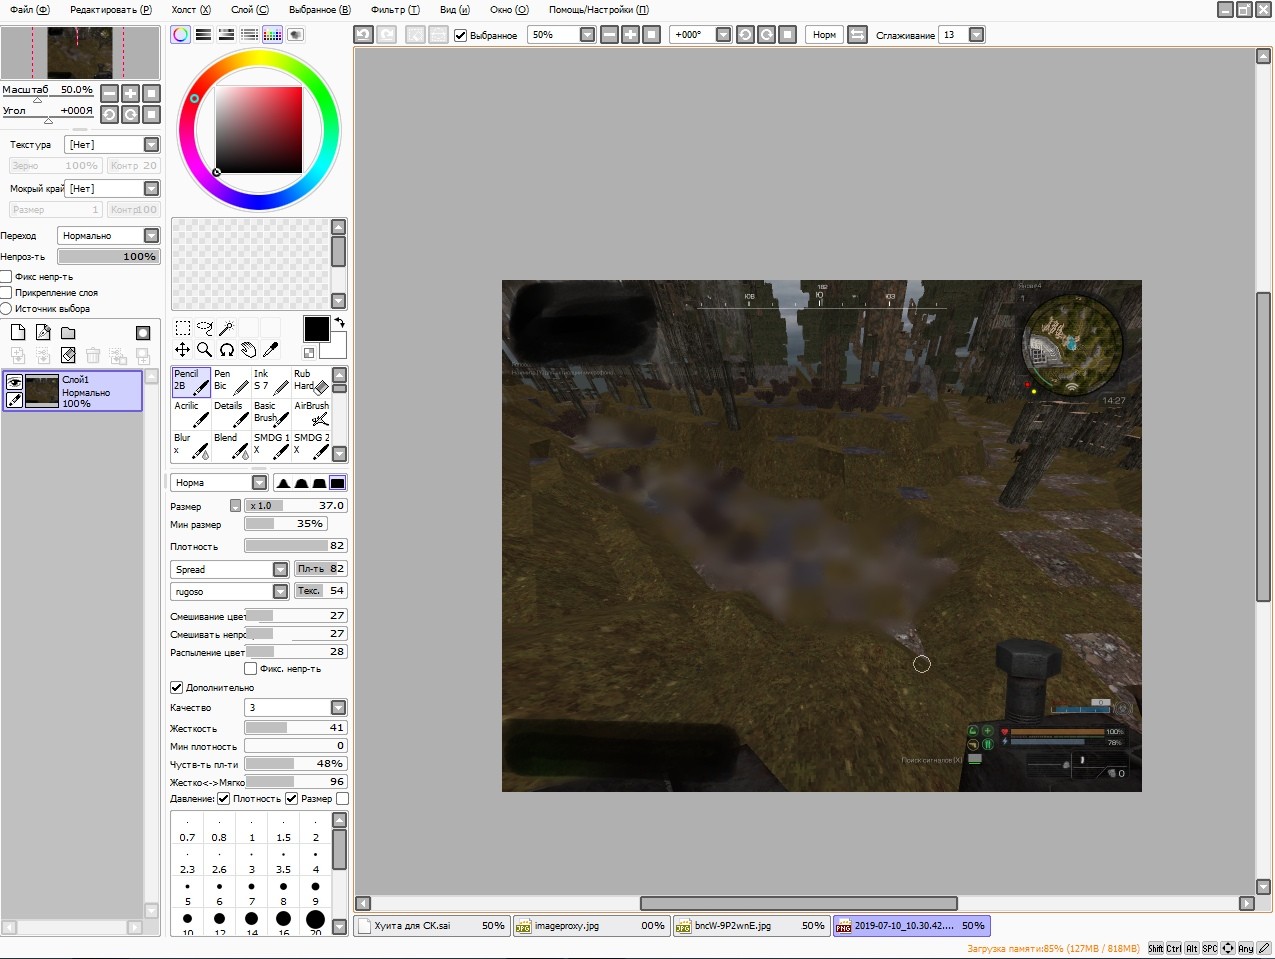Select the AirBrush tool
Screen dimensions: 1275x959
click(x=311, y=415)
